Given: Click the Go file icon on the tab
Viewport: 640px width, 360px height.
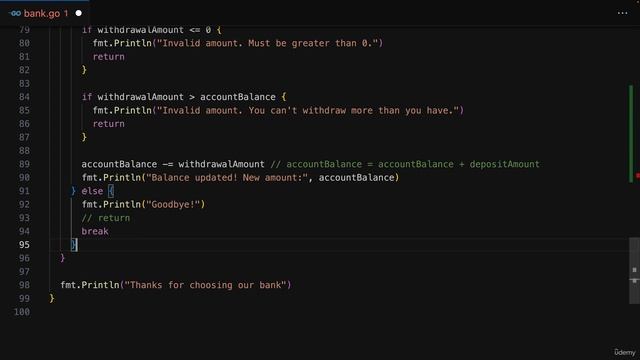Looking at the screenshot, I should [x=15, y=13].
